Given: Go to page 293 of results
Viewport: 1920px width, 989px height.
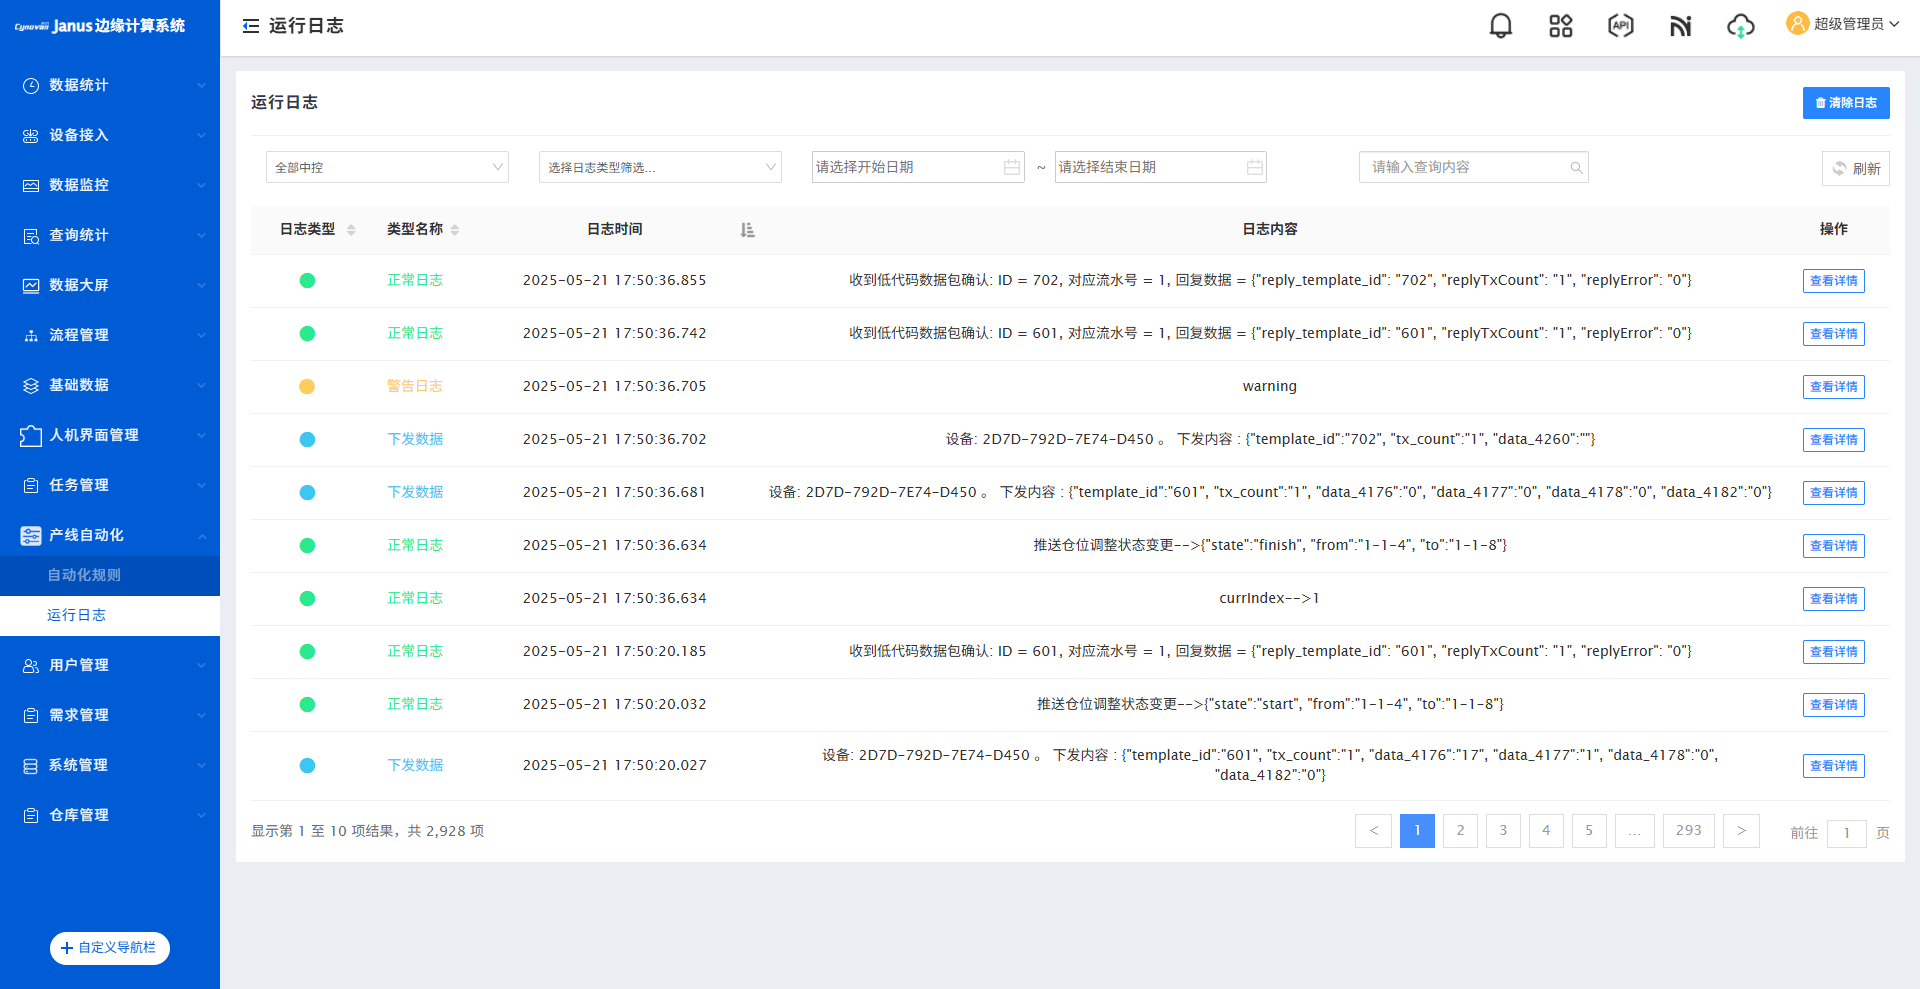Looking at the screenshot, I should [x=1688, y=831].
